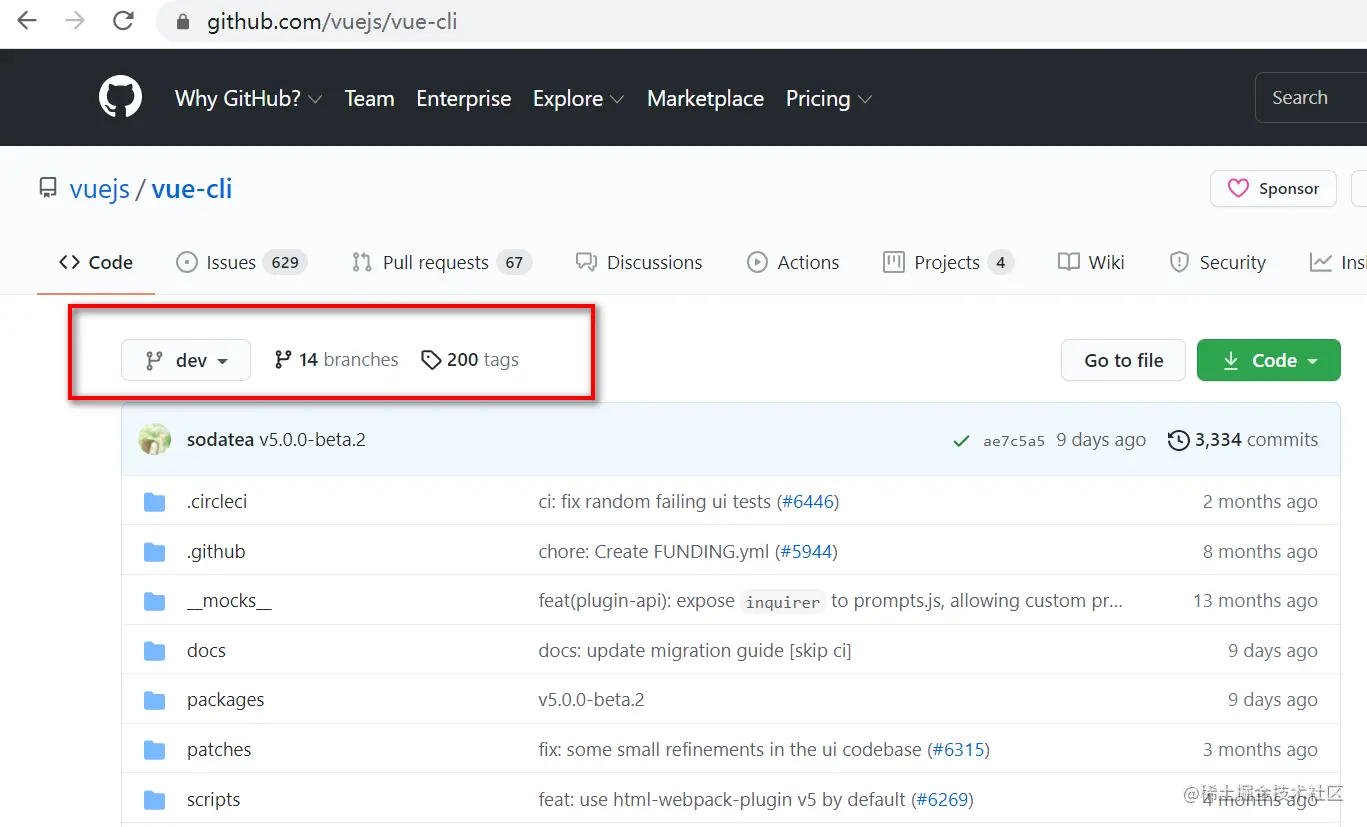Click the GitHub Search input field
This screenshot has width=1367, height=827.
(x=1311, y=98)
